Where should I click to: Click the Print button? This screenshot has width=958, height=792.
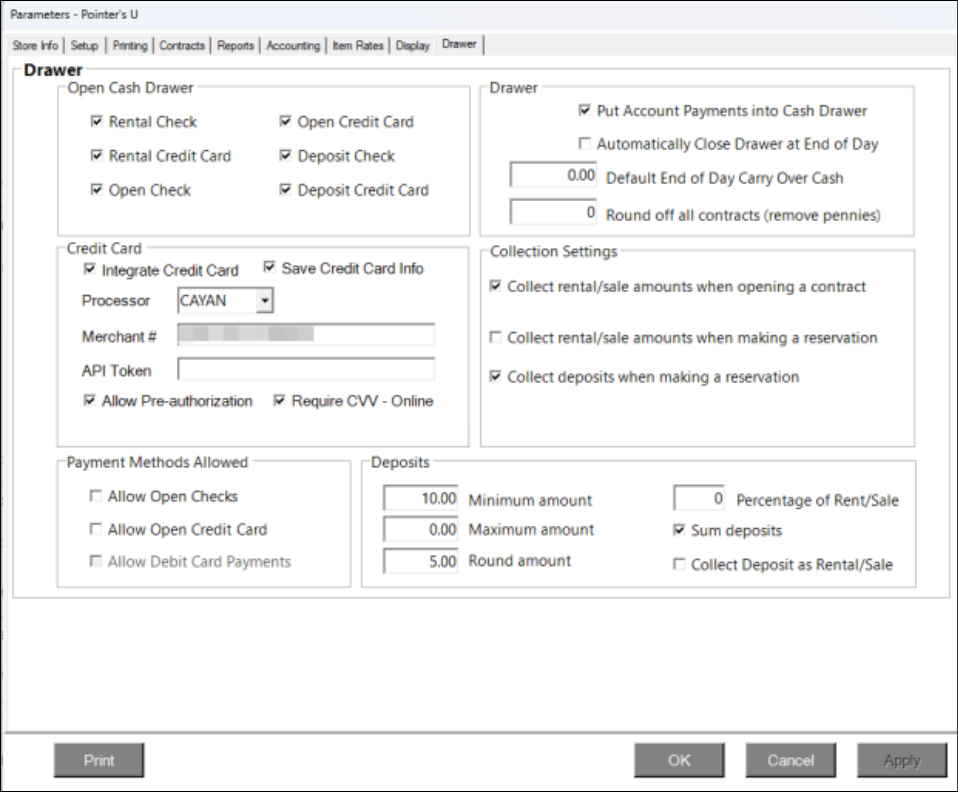pyautogui.click(x=99, y=760)
